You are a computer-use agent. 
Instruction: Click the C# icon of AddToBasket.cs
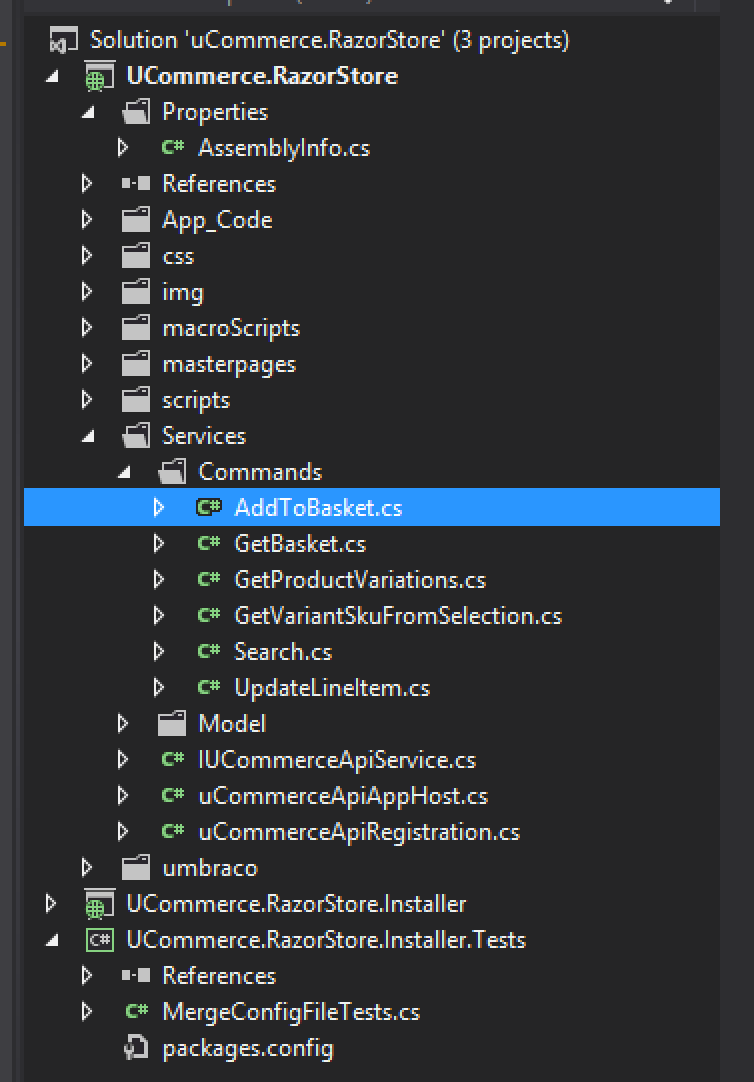click(208, 508)
